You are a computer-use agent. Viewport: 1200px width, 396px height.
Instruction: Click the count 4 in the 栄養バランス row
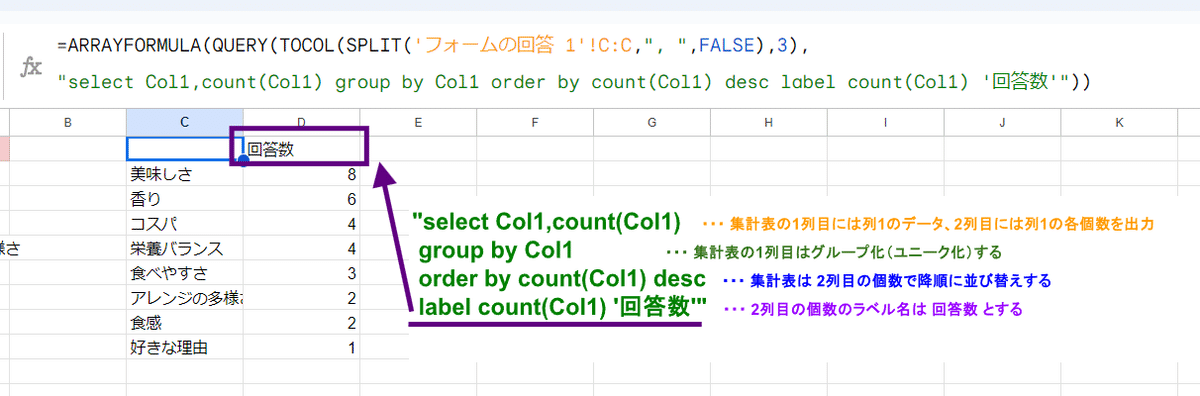[x=301, y=249]
